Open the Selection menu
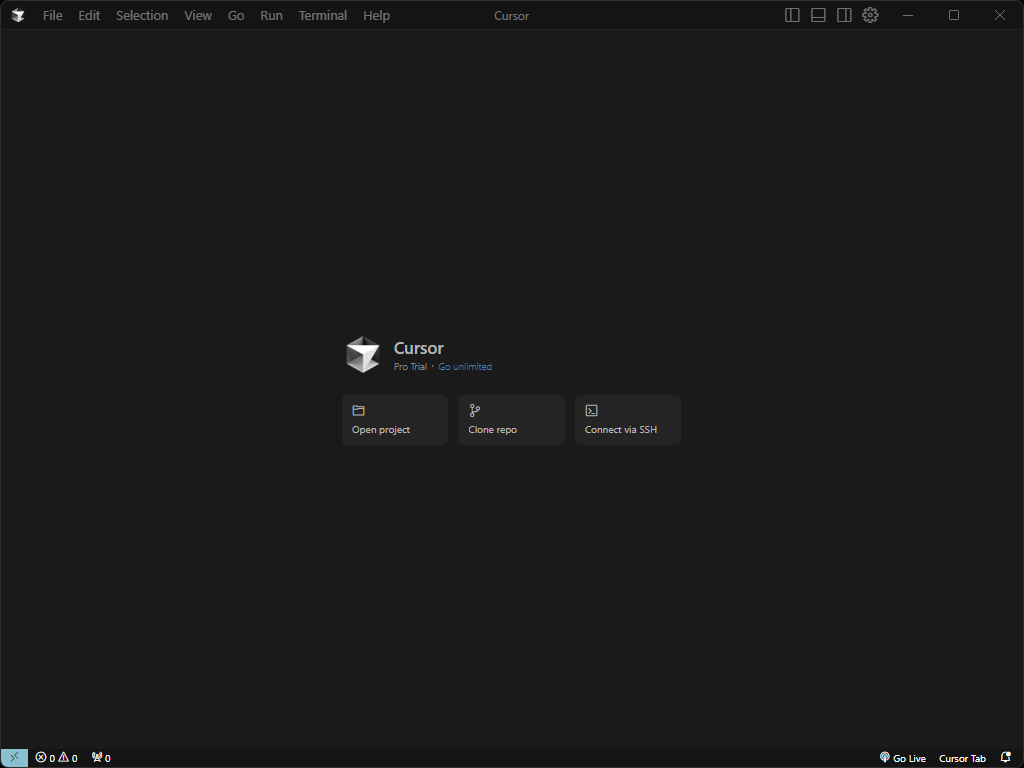 [142, 15]
